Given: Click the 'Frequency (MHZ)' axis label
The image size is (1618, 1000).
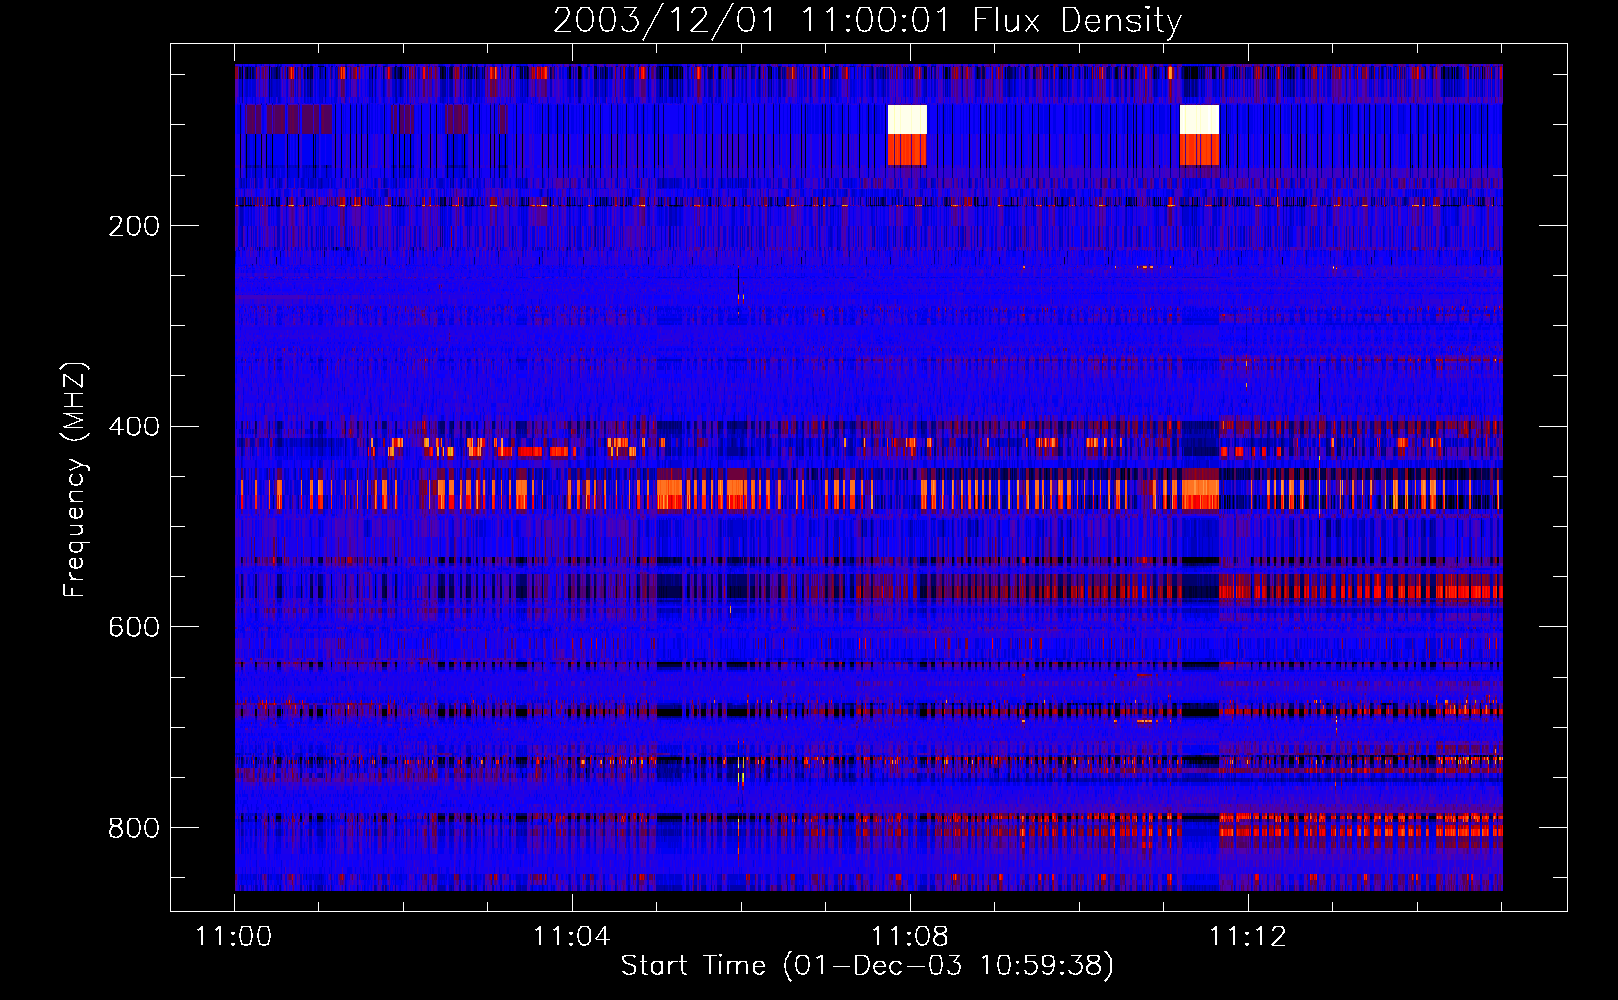Looking at the screenshot, I should click(75, 479).
